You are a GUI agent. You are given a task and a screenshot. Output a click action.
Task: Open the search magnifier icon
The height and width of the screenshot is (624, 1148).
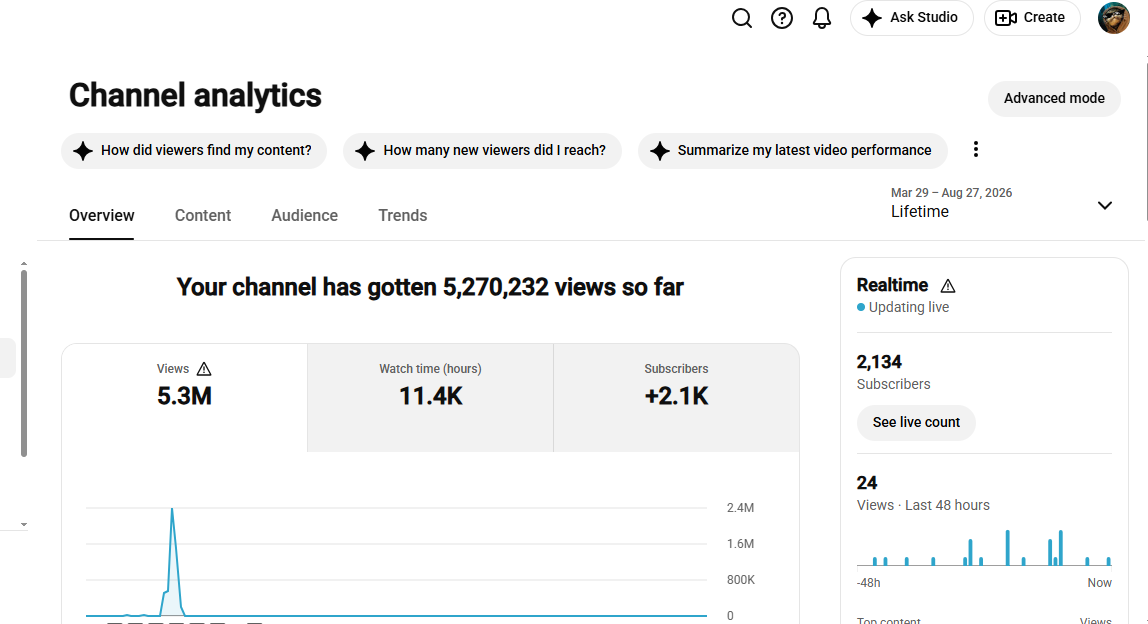coord(742,18)
